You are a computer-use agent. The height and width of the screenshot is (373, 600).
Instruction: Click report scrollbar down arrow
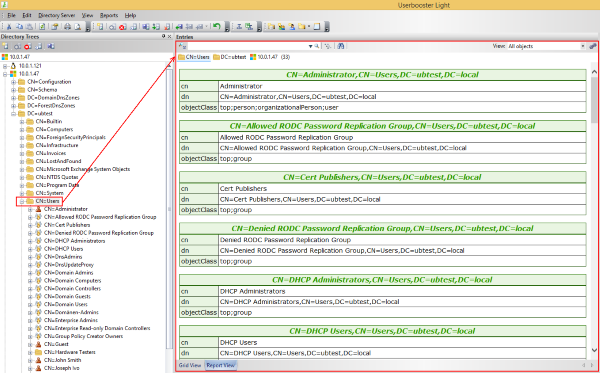point(594,350)
